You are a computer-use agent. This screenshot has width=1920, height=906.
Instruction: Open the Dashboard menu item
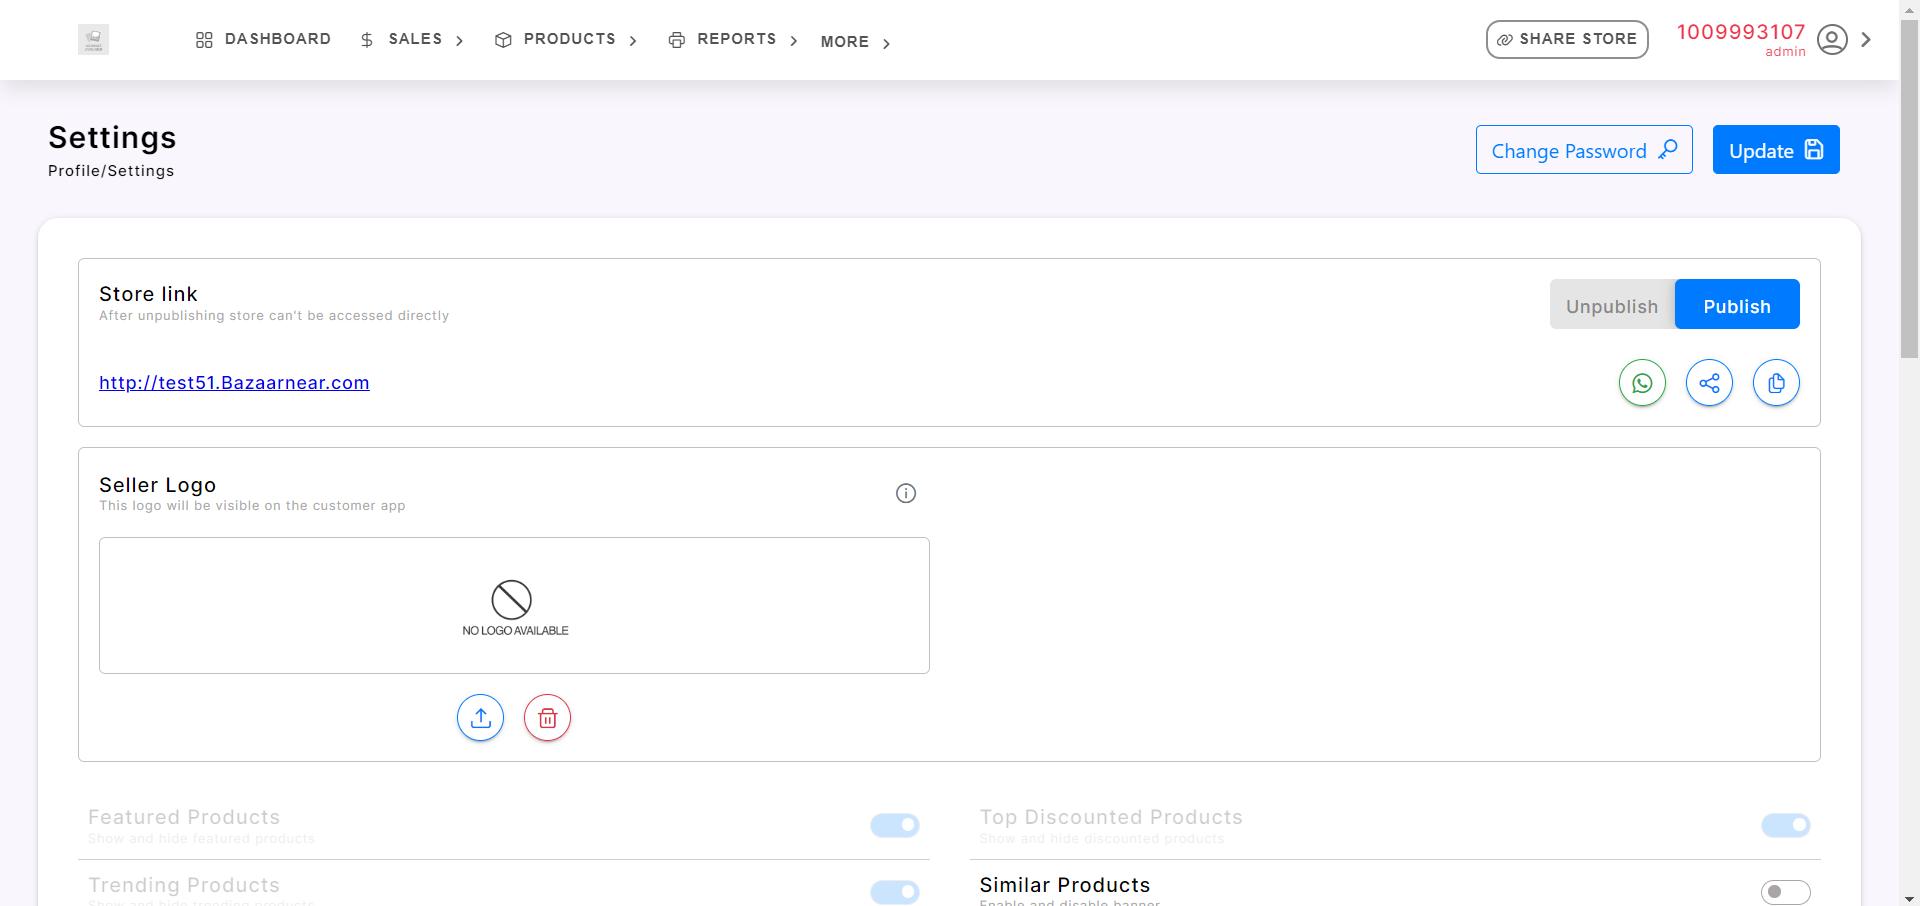(x=264, y=39)
